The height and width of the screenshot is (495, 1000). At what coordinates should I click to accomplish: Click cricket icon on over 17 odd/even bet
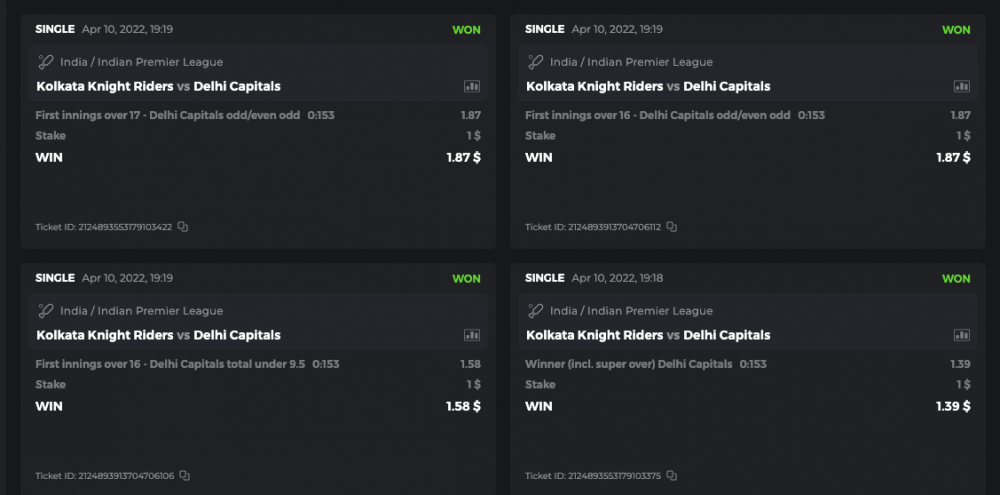click(45, 62)
